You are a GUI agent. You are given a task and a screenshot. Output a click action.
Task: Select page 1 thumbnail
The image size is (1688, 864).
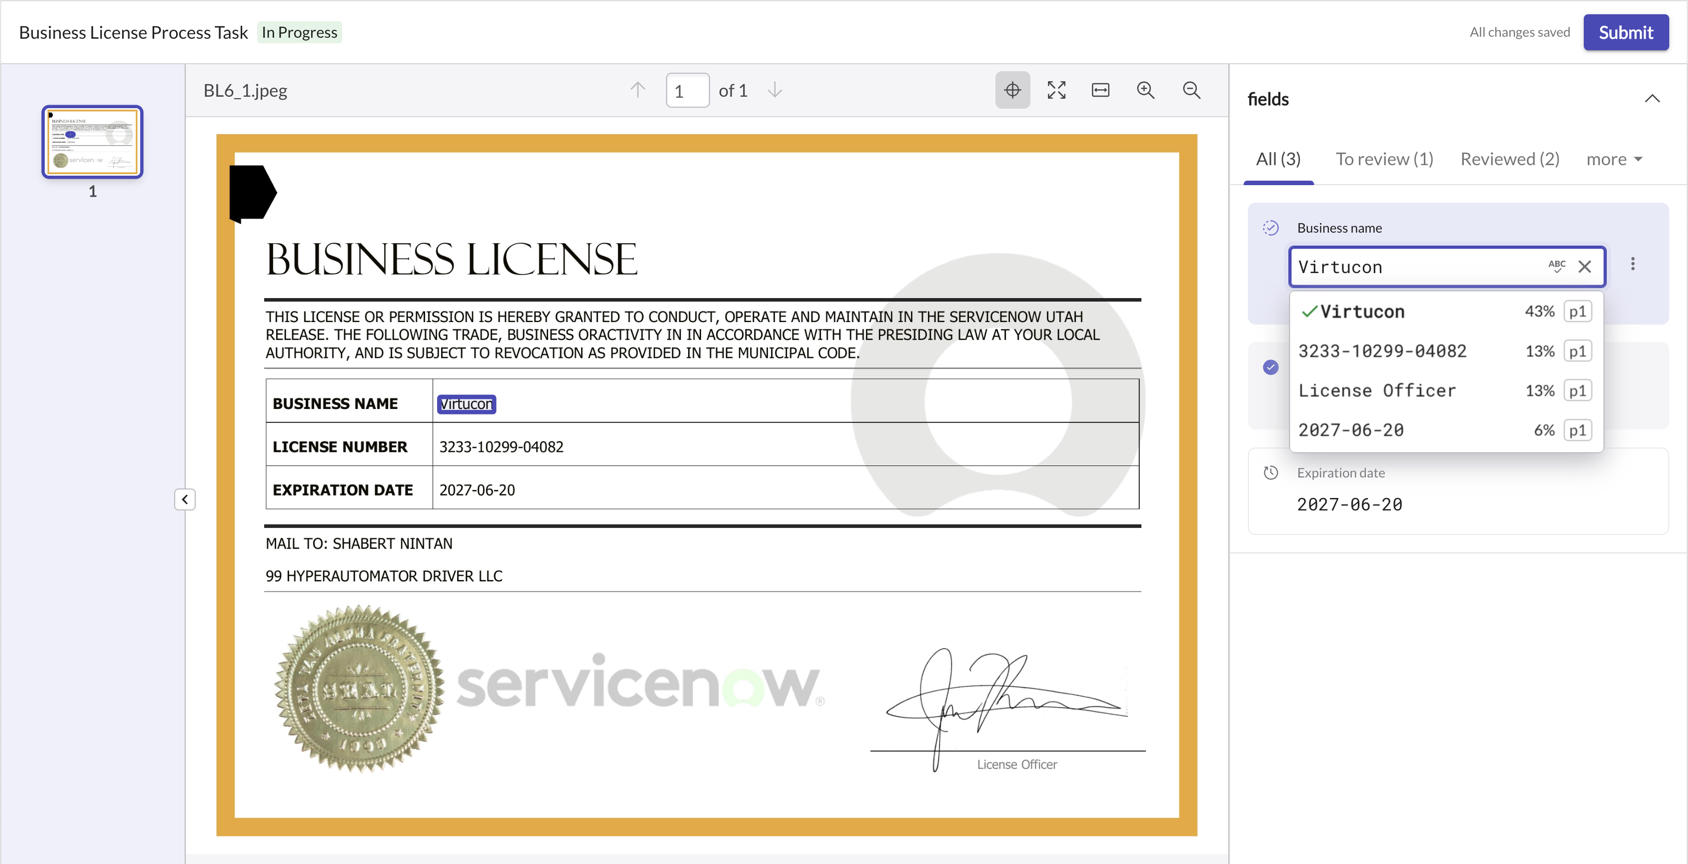[x=92, y=142]
